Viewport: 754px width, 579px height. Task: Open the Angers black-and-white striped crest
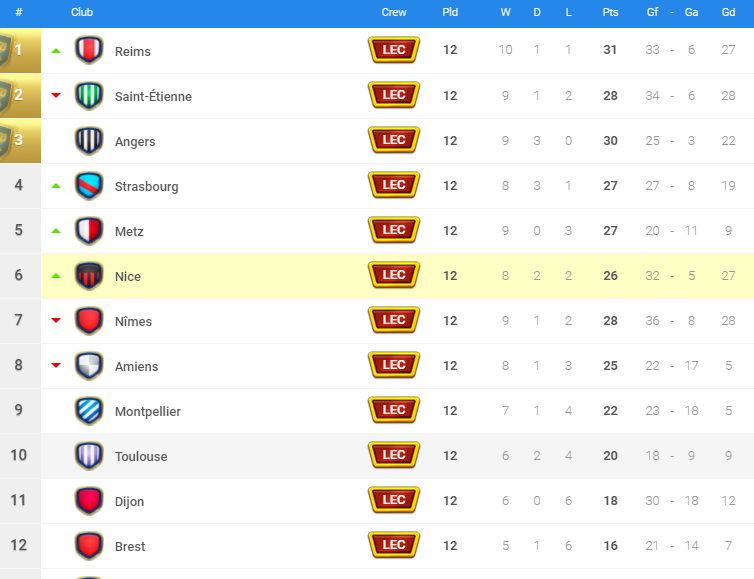pos(89,140)
